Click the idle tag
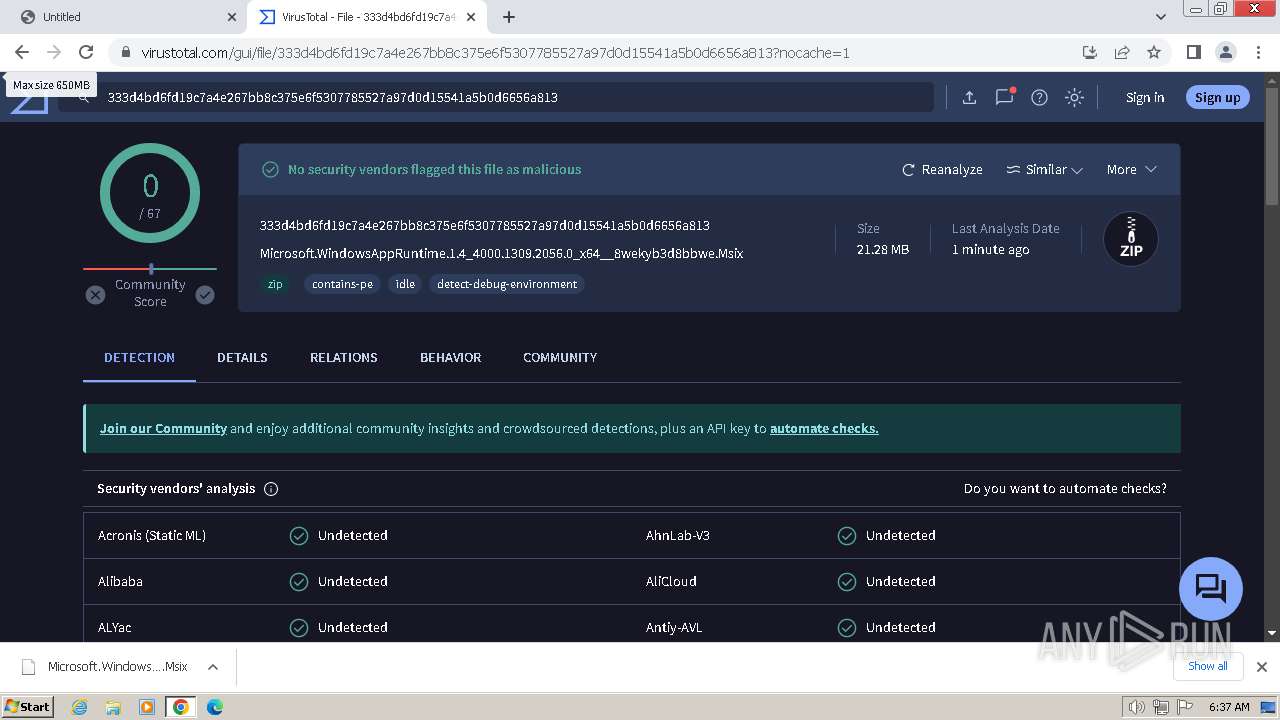Screen dimensions: 1280x720 point(405,284)
